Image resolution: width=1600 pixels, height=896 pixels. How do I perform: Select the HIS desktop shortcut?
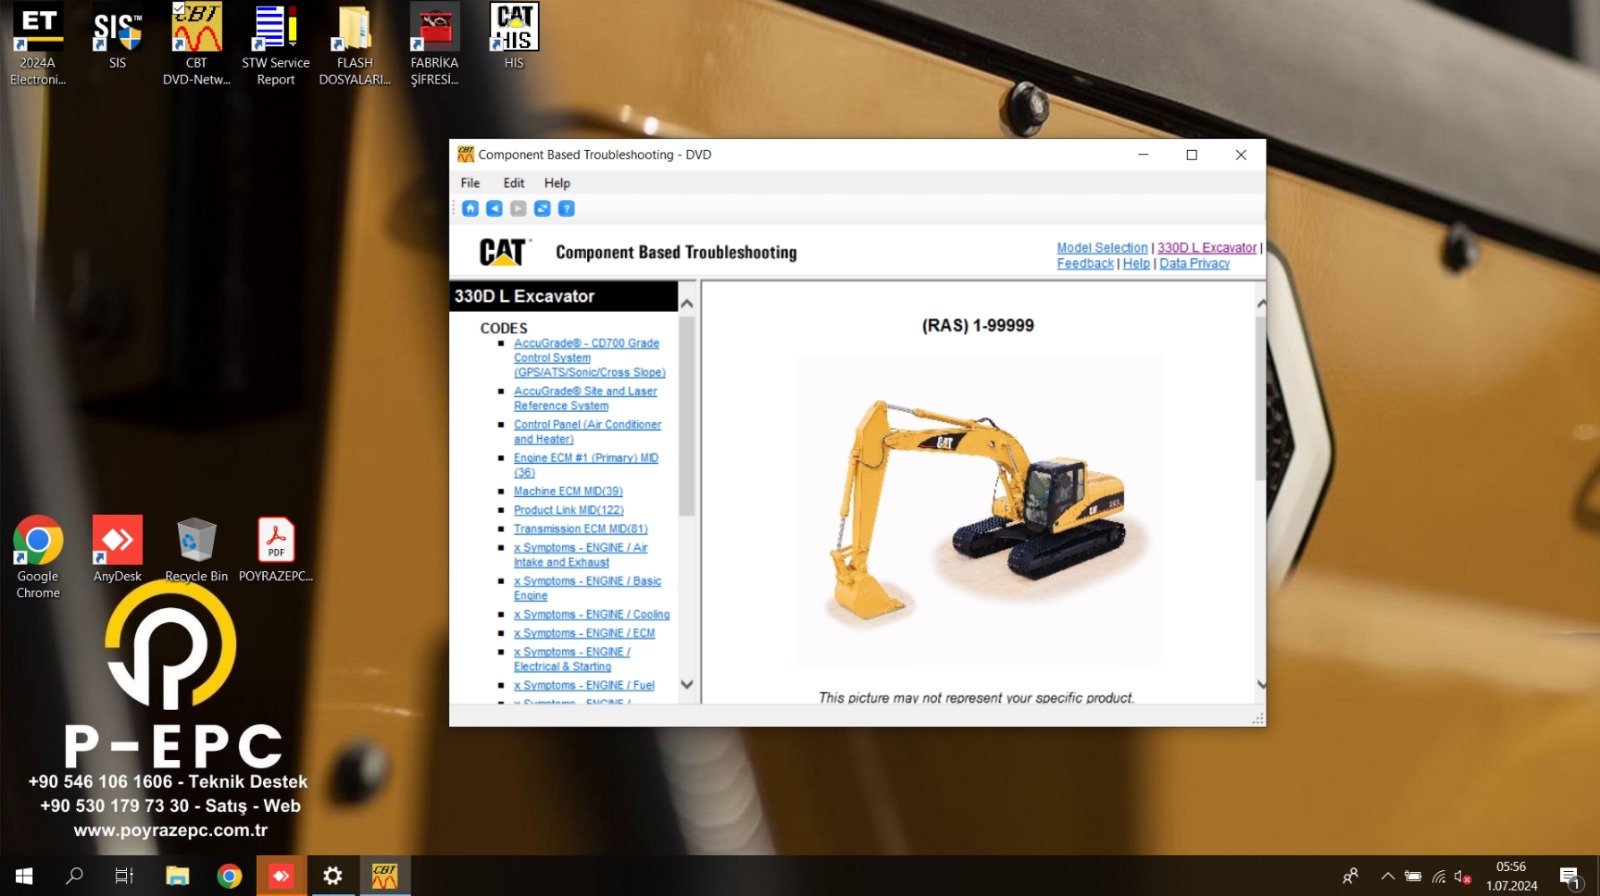pos(513,38)
